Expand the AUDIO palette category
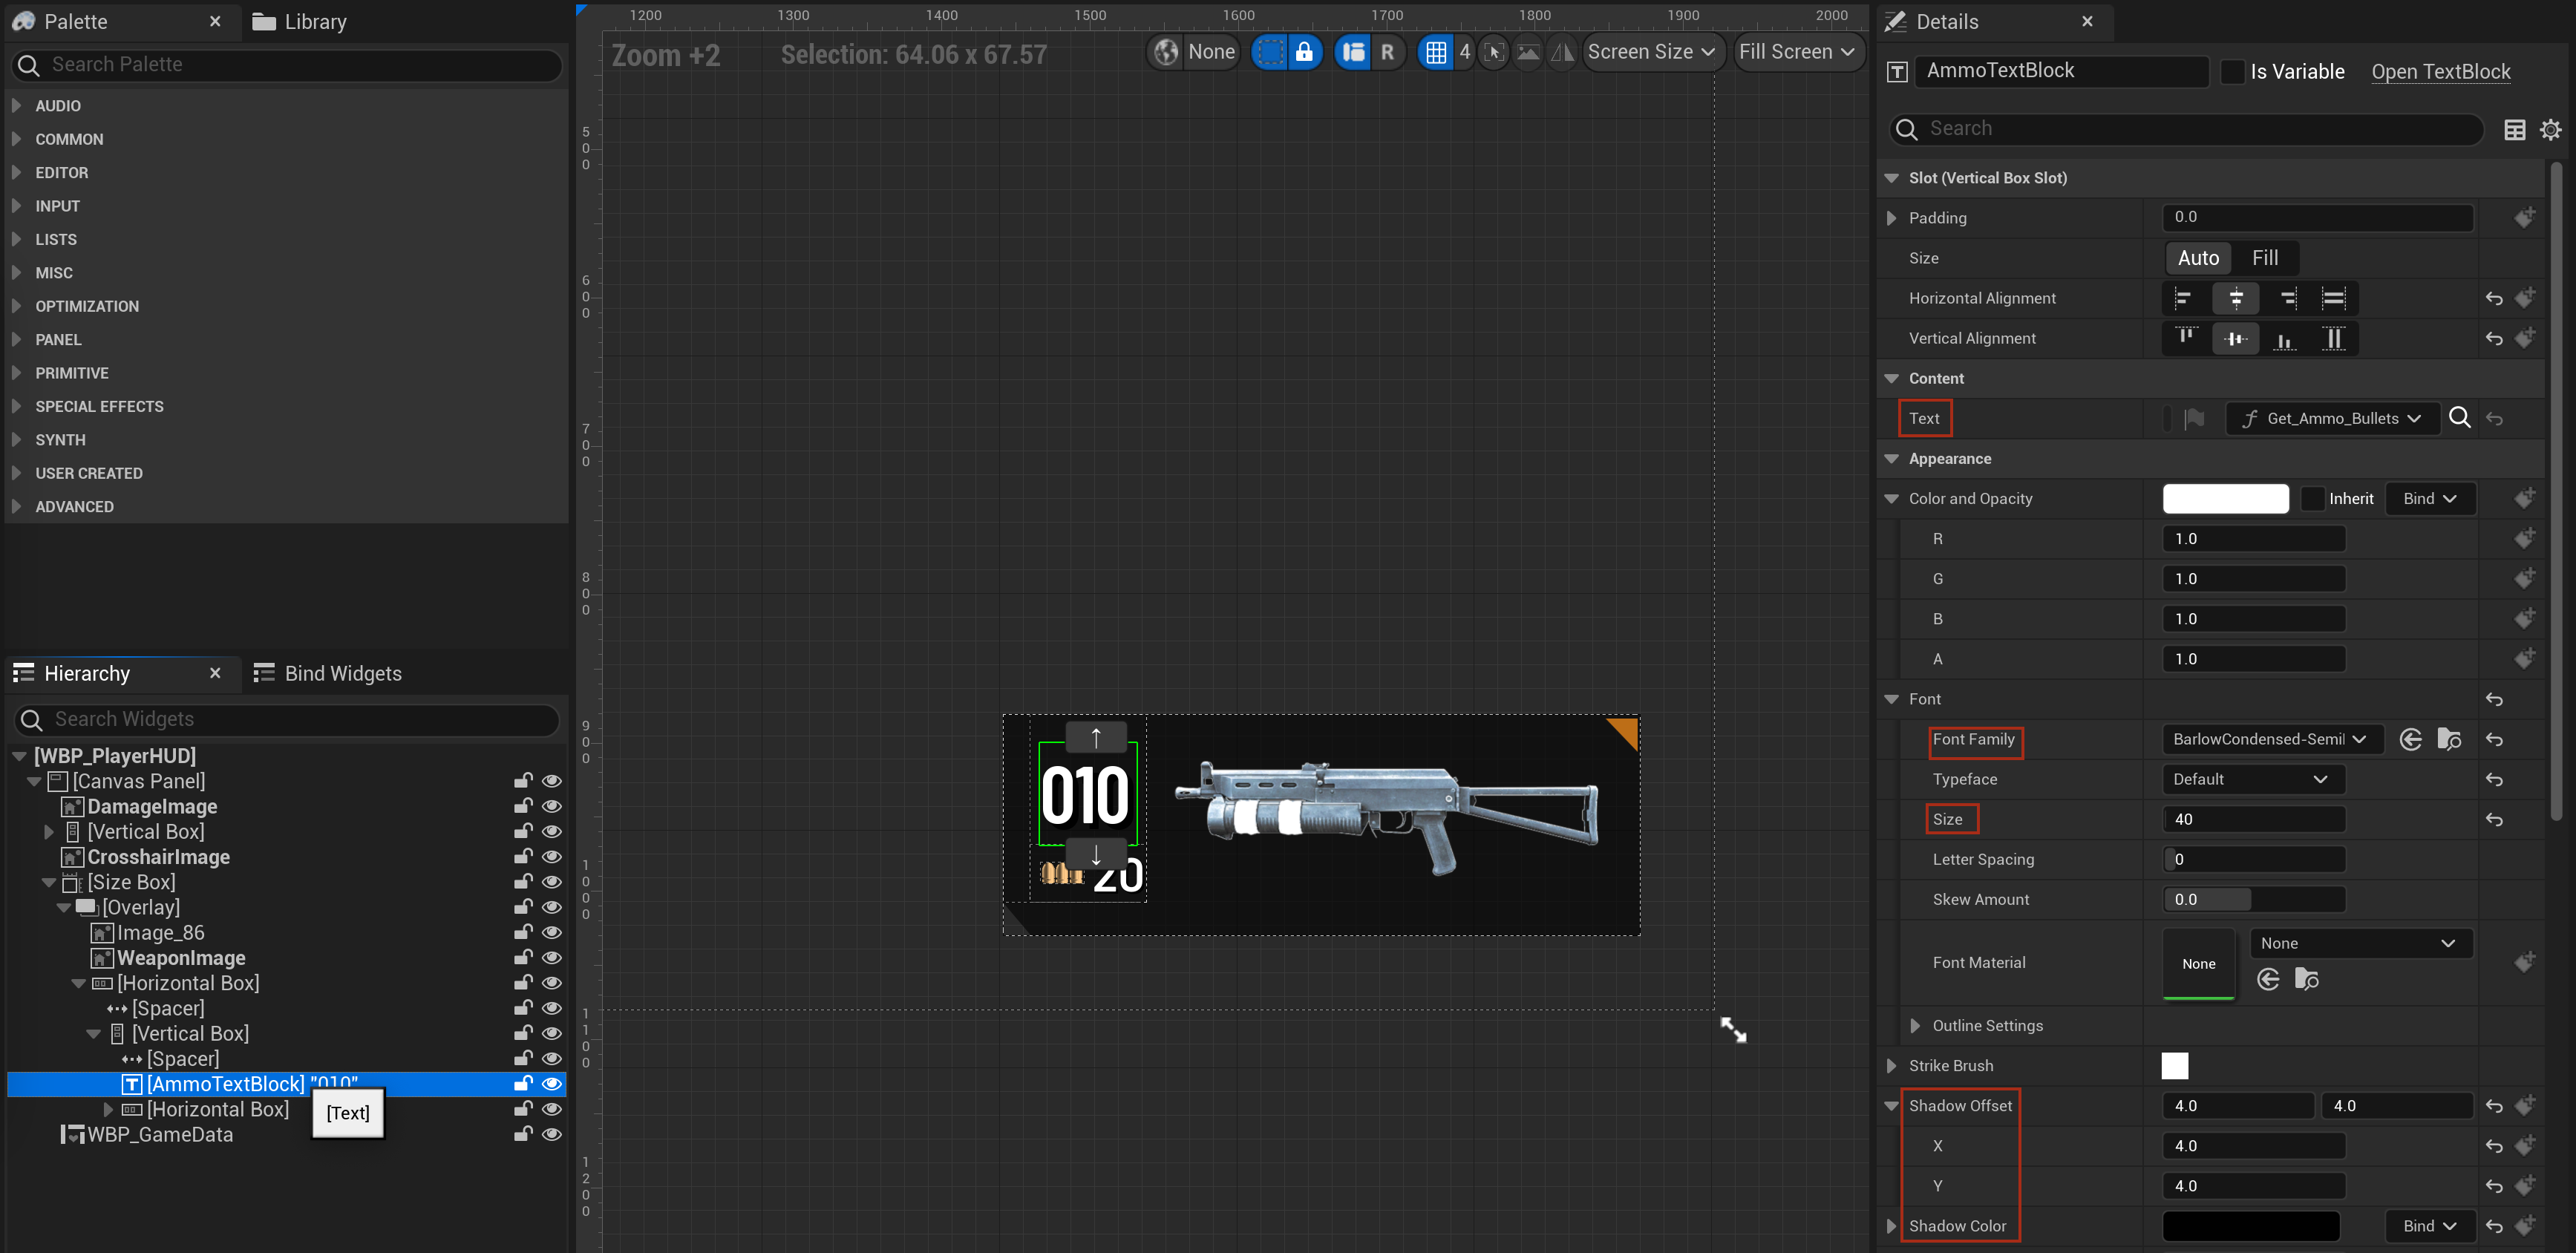This screenshot has height=1253, width=2576. (x=17, y=105)
